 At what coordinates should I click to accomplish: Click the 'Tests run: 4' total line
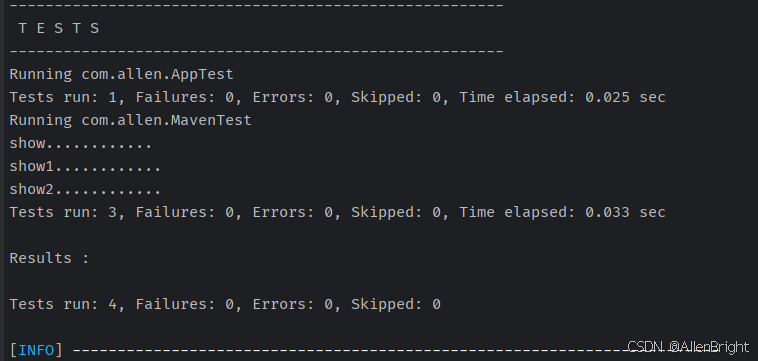[x=225, y=304]
